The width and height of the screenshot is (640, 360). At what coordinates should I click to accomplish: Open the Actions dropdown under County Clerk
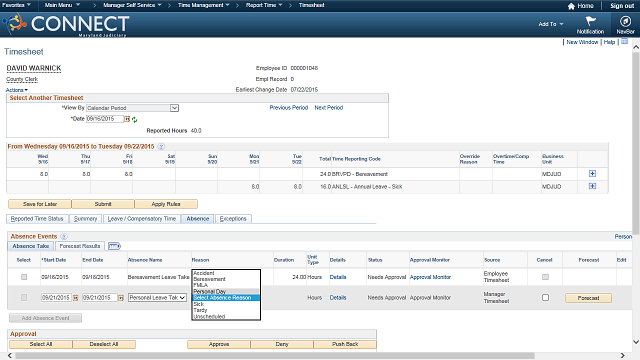click(17, 90)
